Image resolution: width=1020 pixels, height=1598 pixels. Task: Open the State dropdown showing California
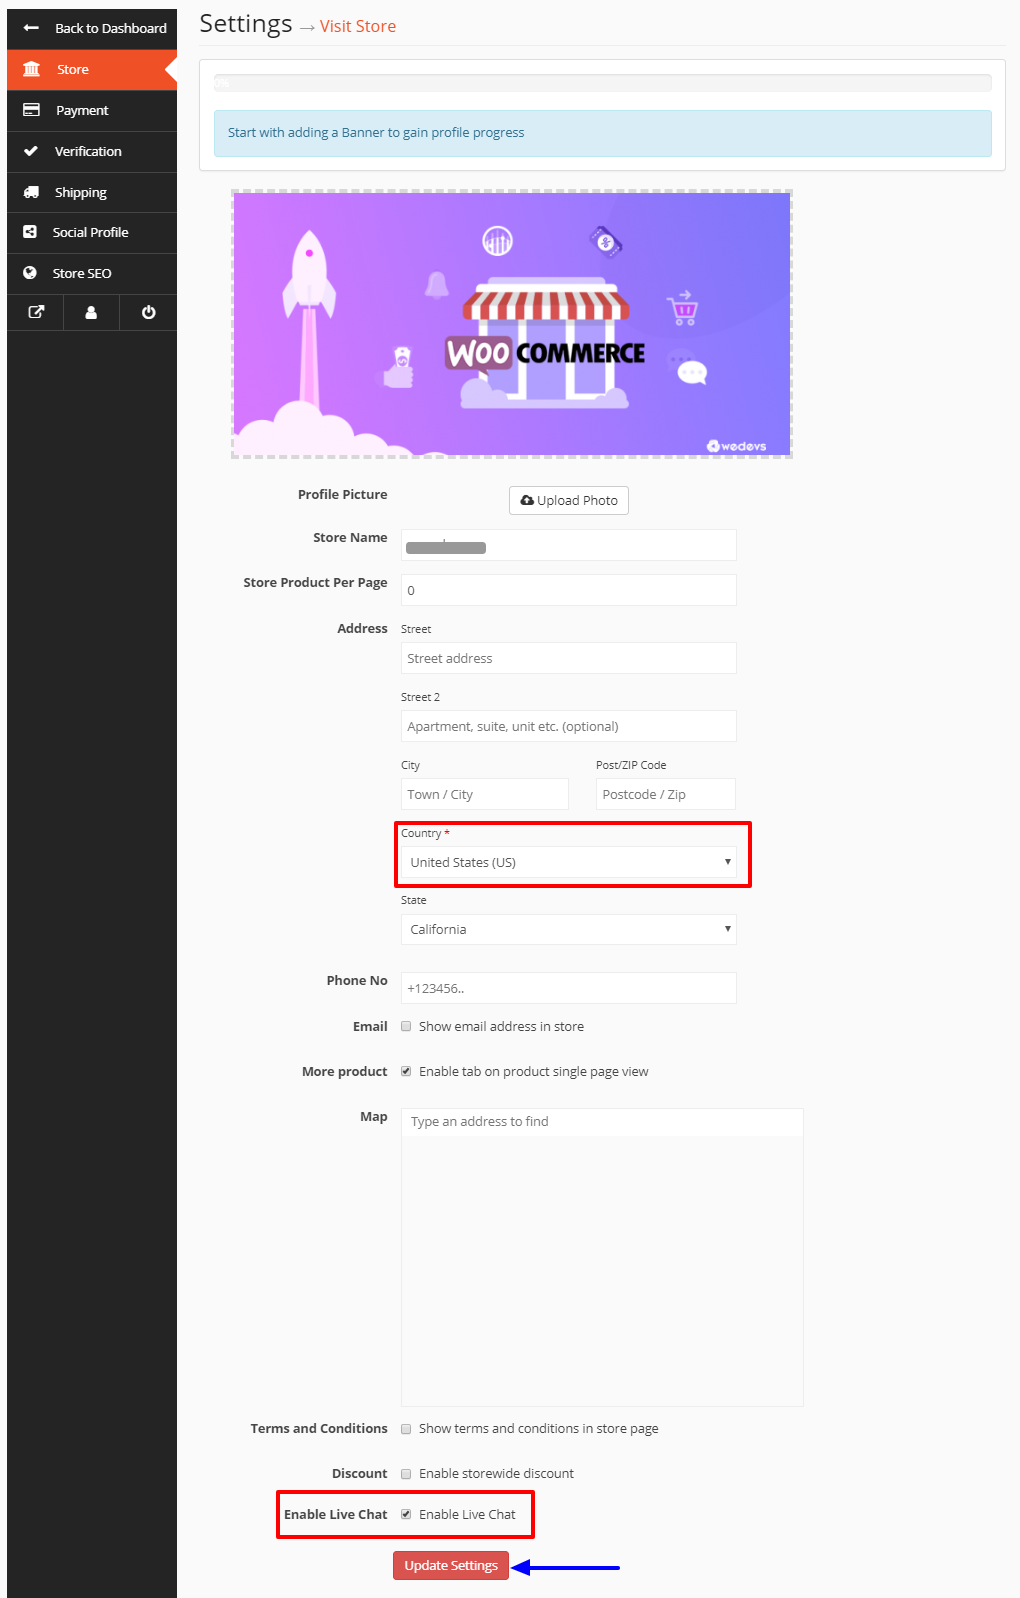(569, 929)
